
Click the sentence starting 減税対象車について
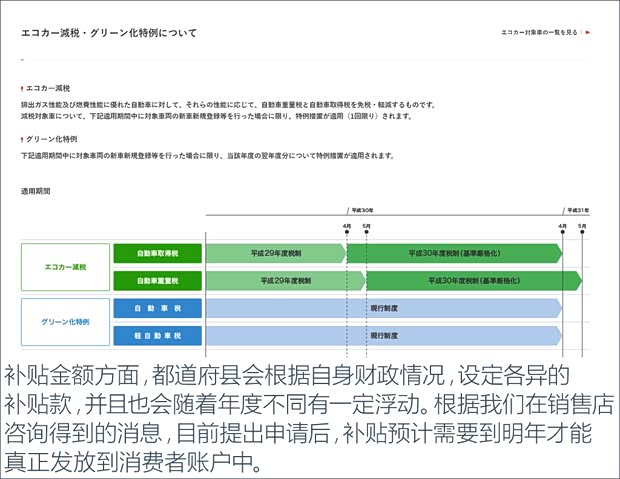217,116
